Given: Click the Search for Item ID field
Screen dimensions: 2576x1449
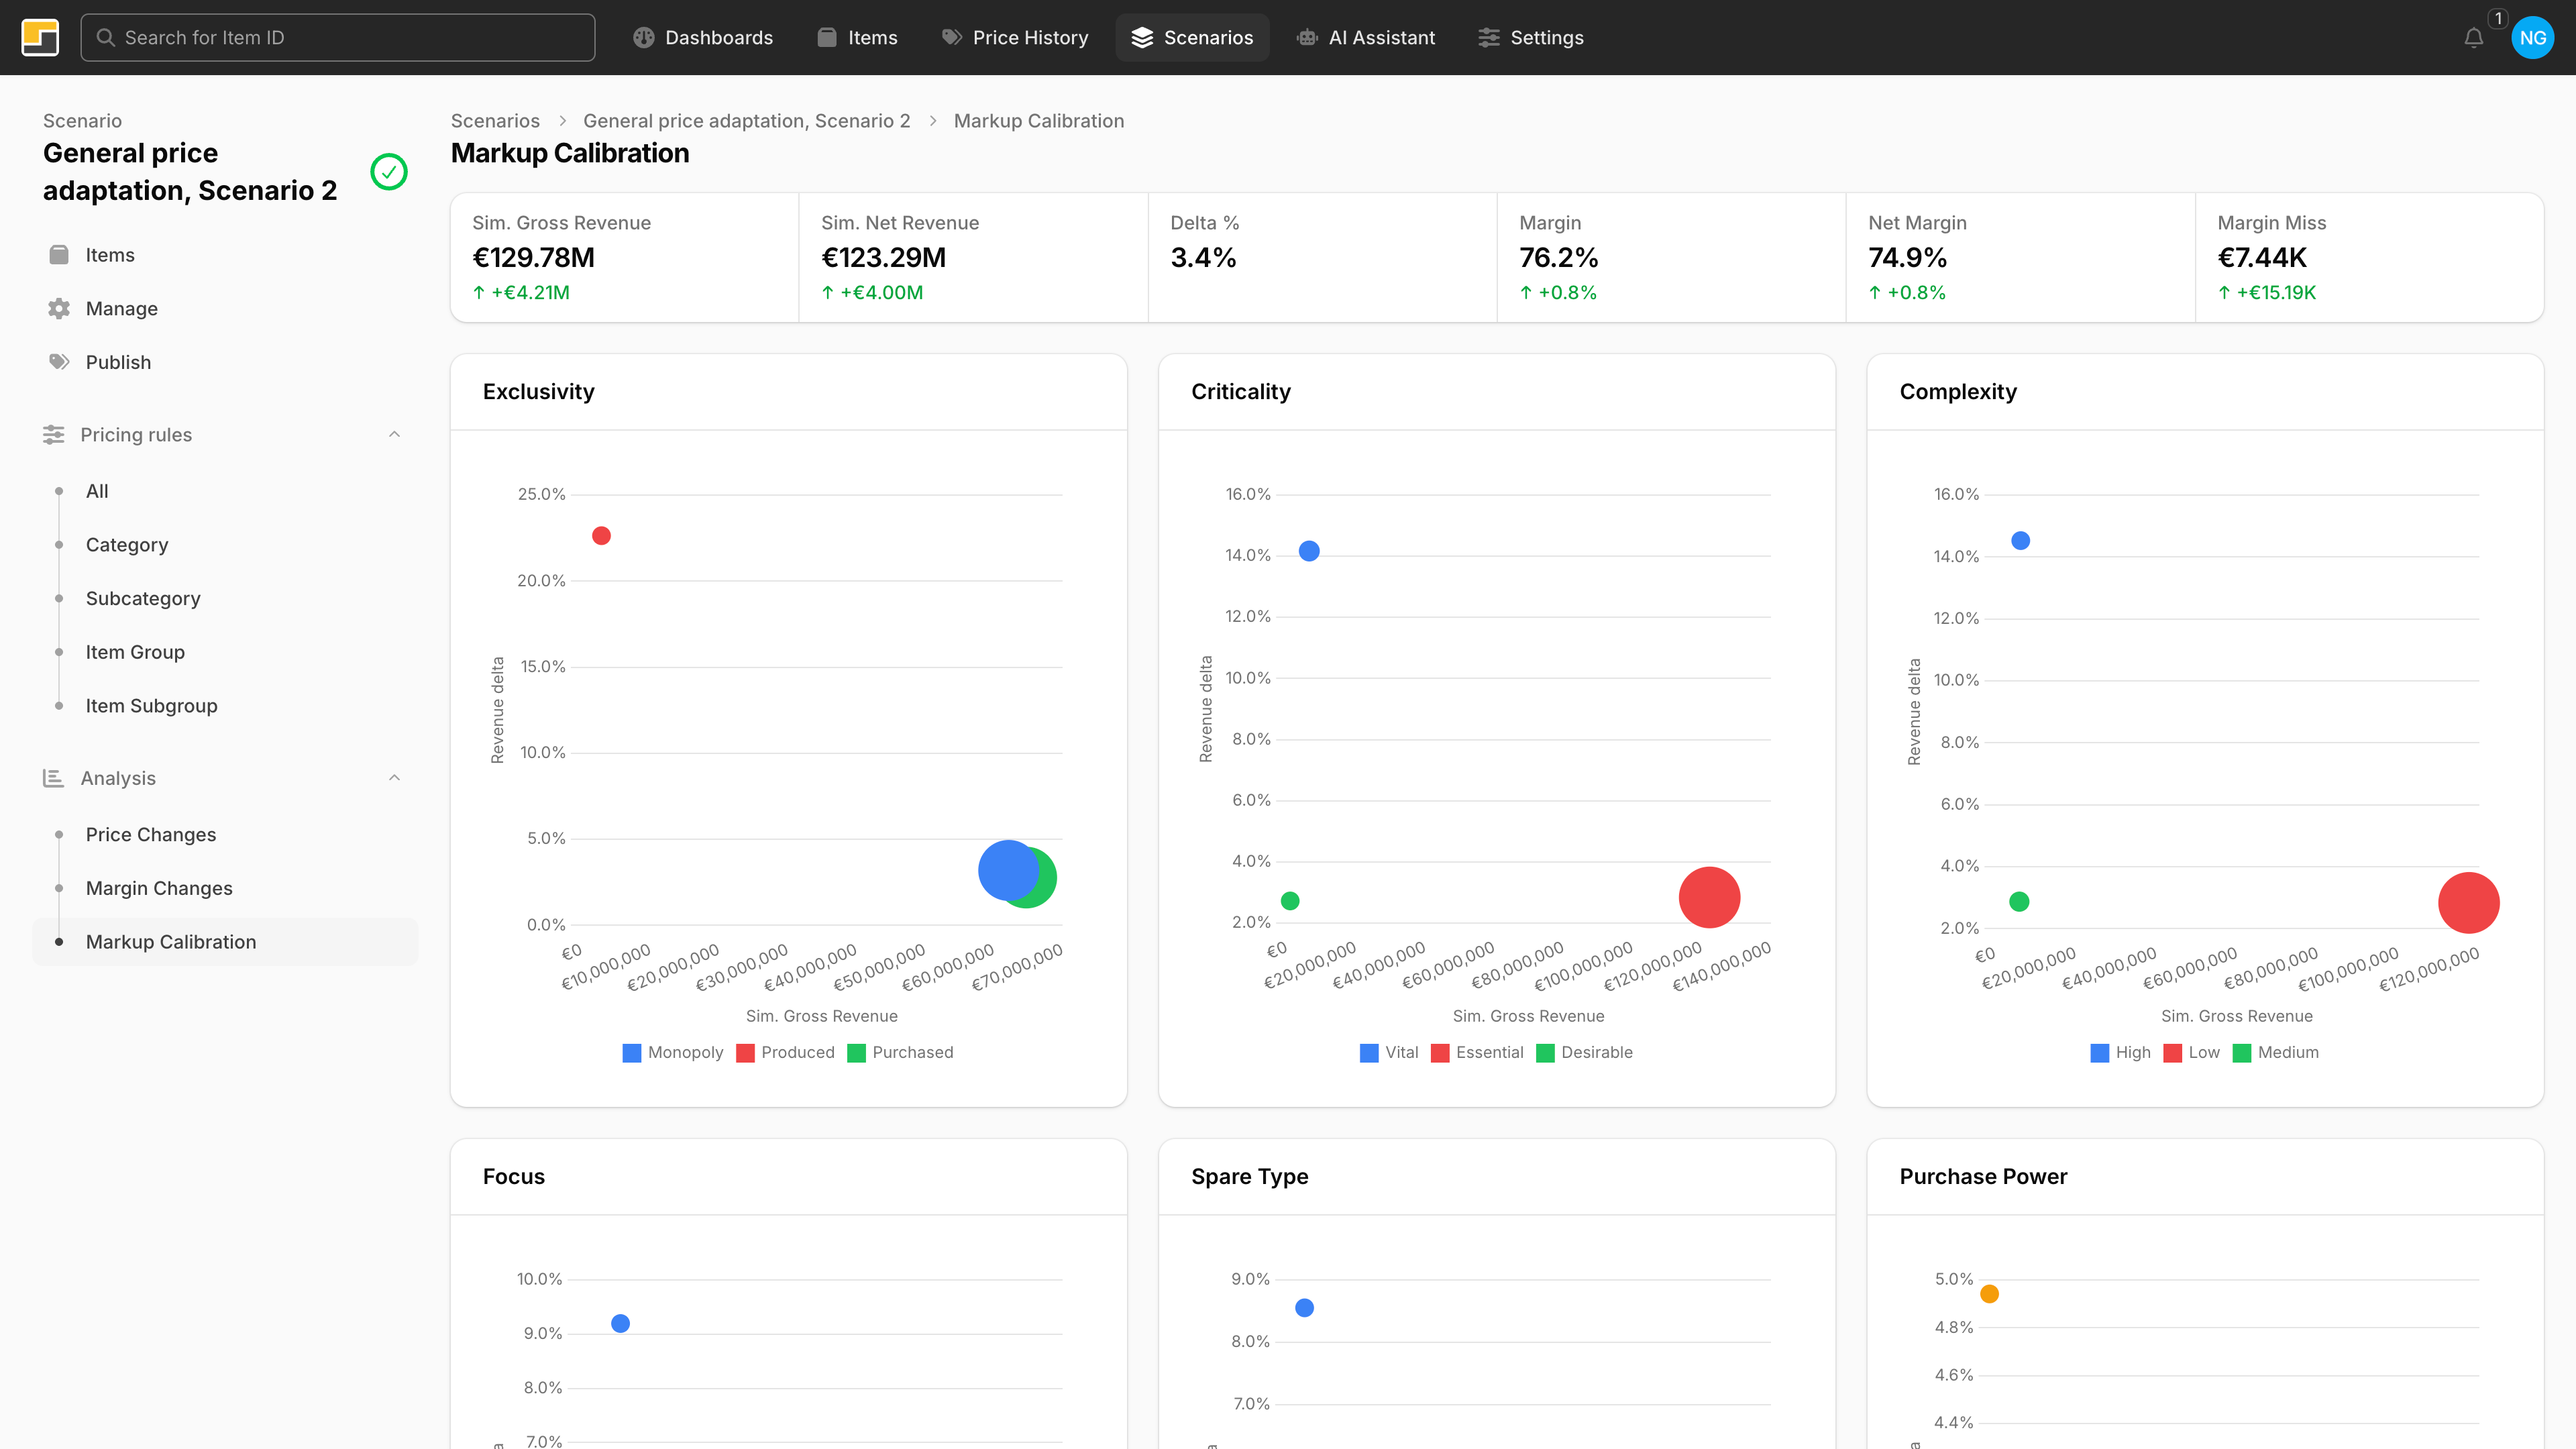Looking at the screenshot, I should [337, 37].
